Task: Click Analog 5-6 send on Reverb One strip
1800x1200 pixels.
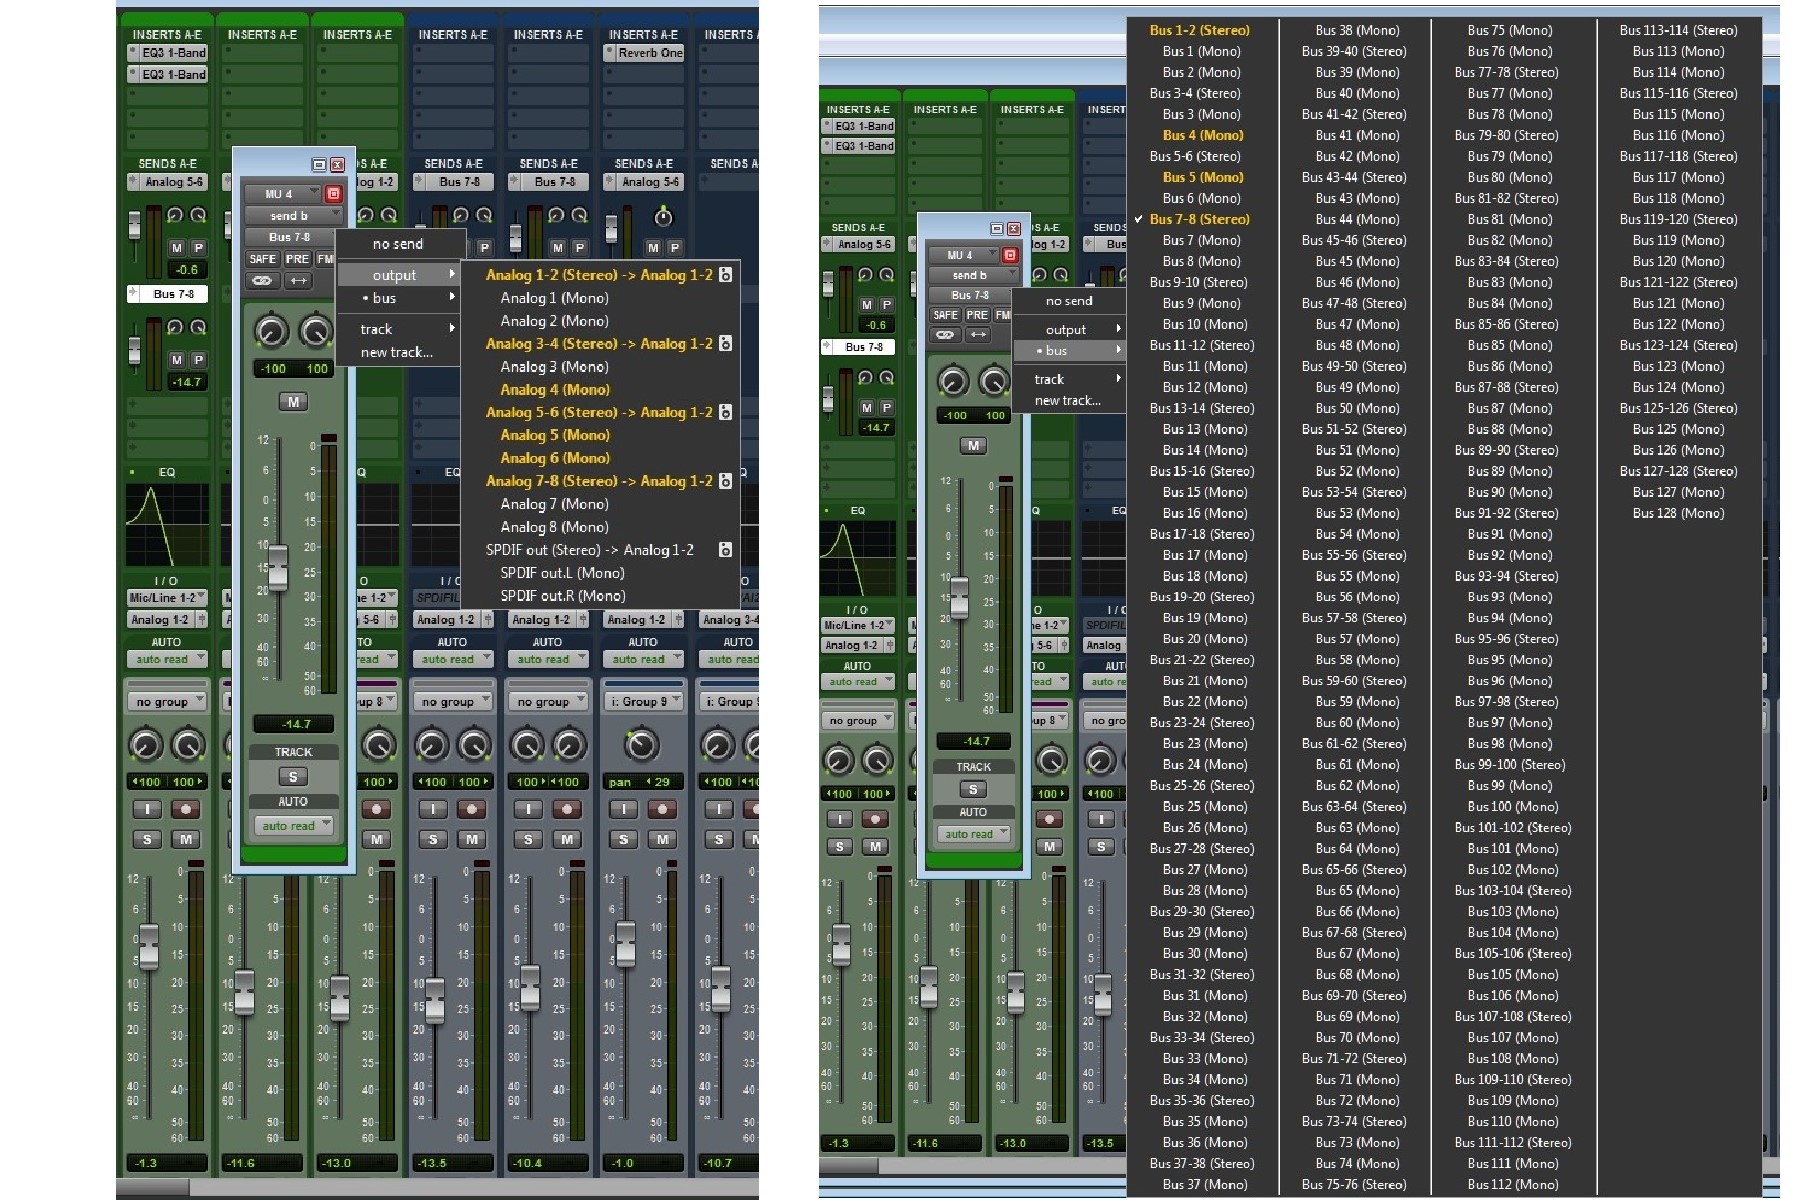Action: [644, 182]
